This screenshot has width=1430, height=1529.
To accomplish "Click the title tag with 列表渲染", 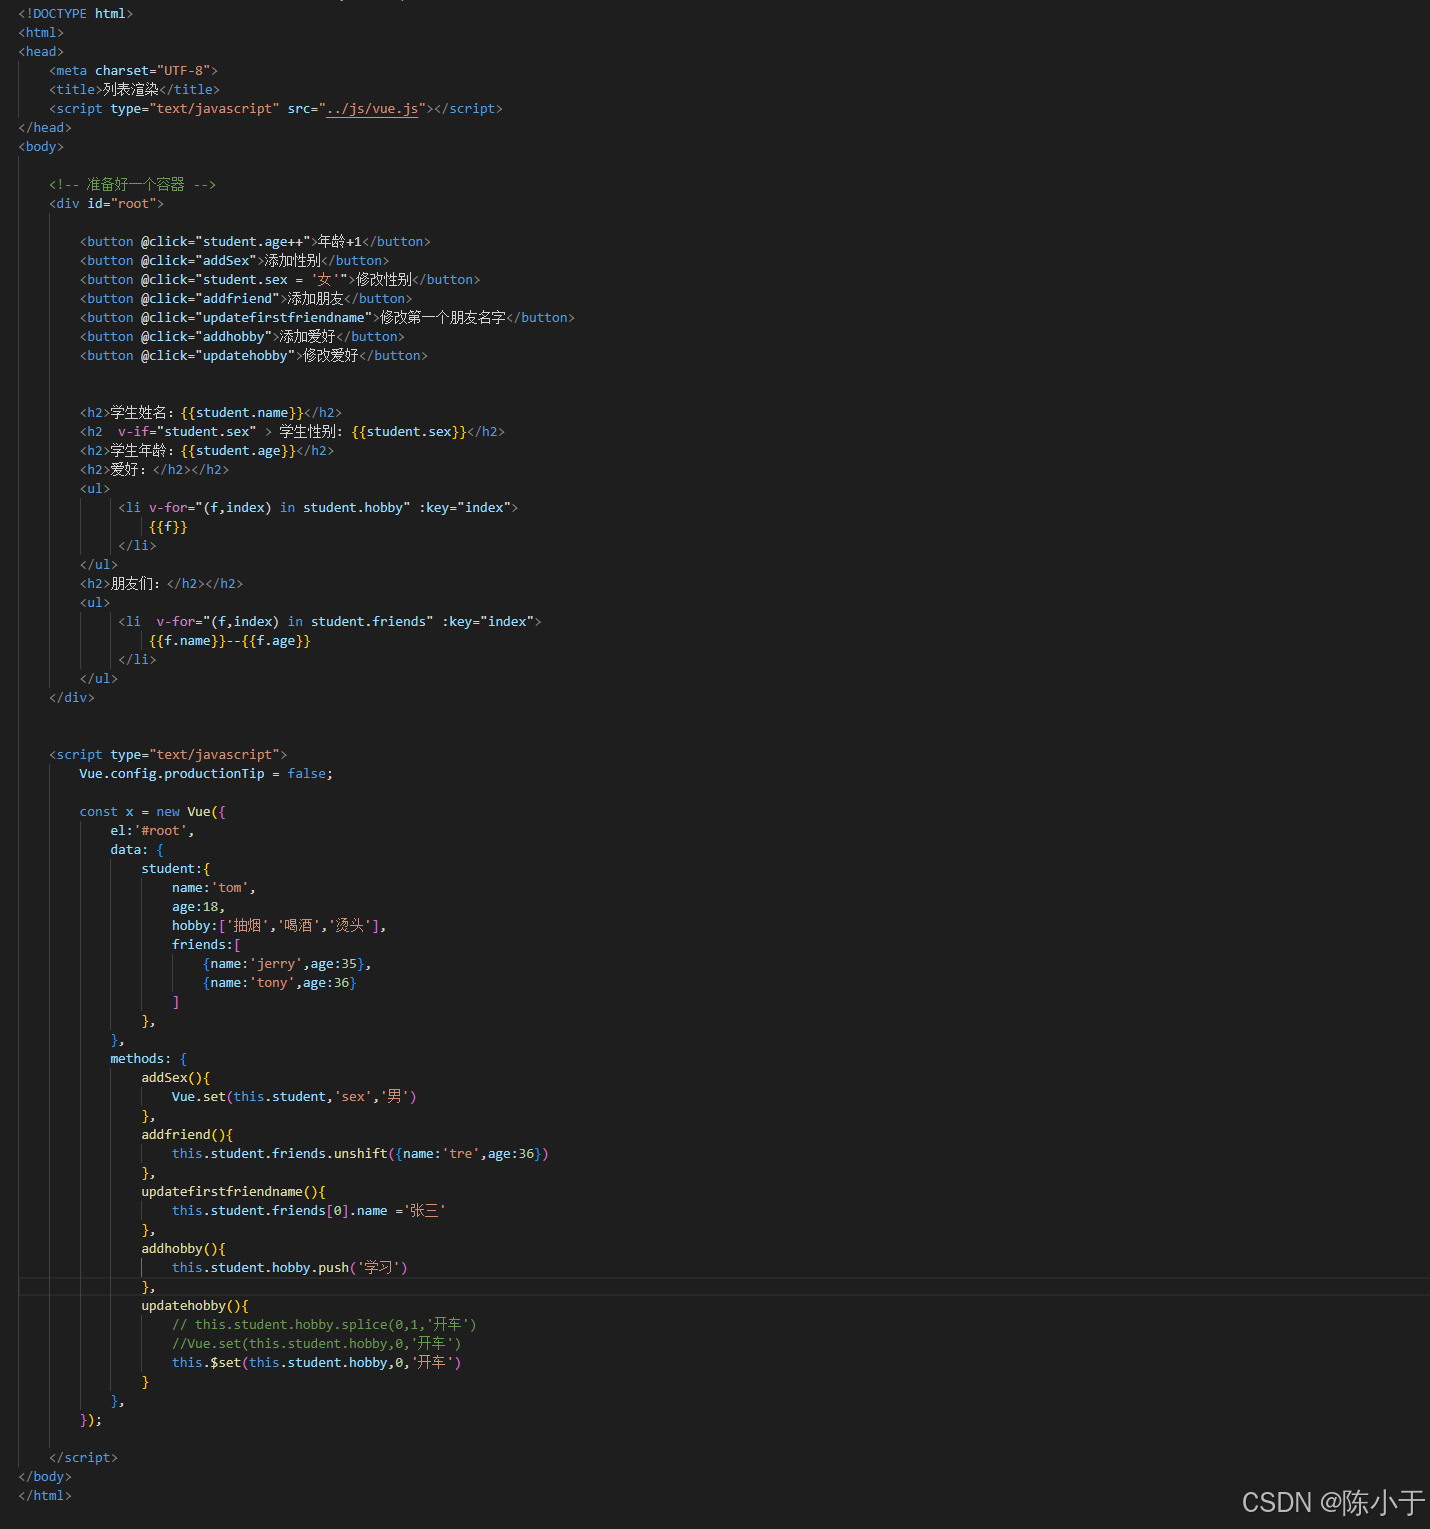I will (x=134, y=89).
